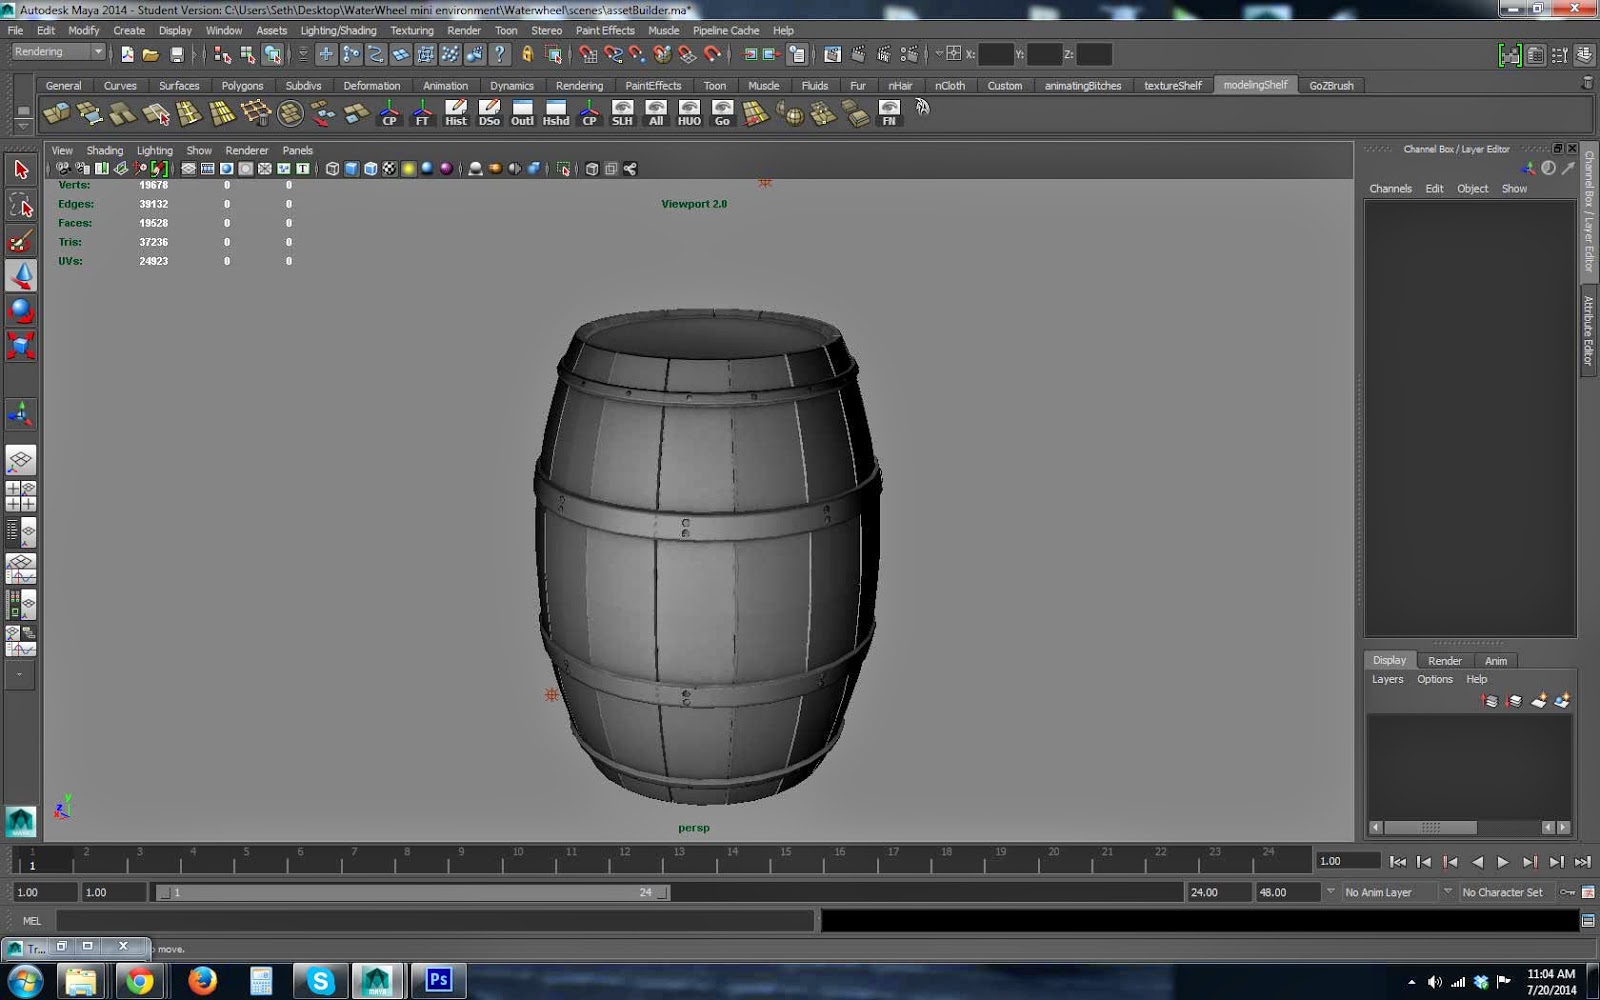
Task: Open Layers menu in layer editor
Action: (1387, 680)
